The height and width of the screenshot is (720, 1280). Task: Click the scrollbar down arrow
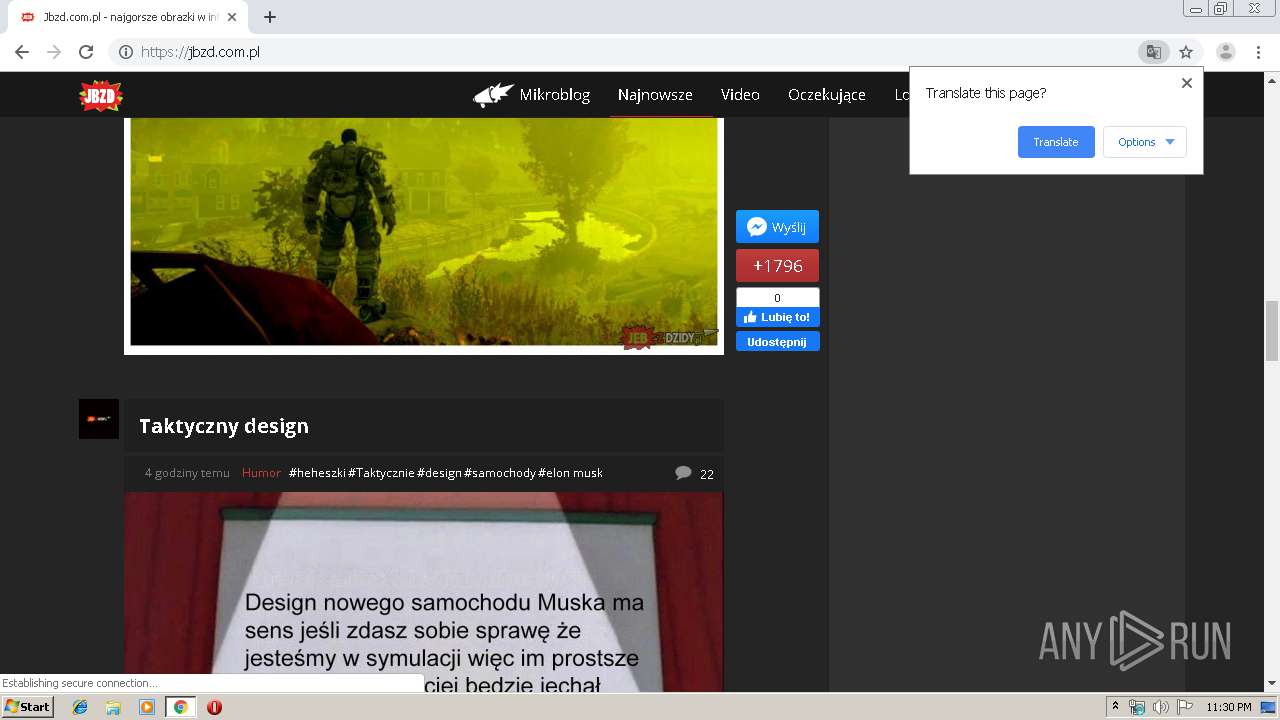point(1272,684)
